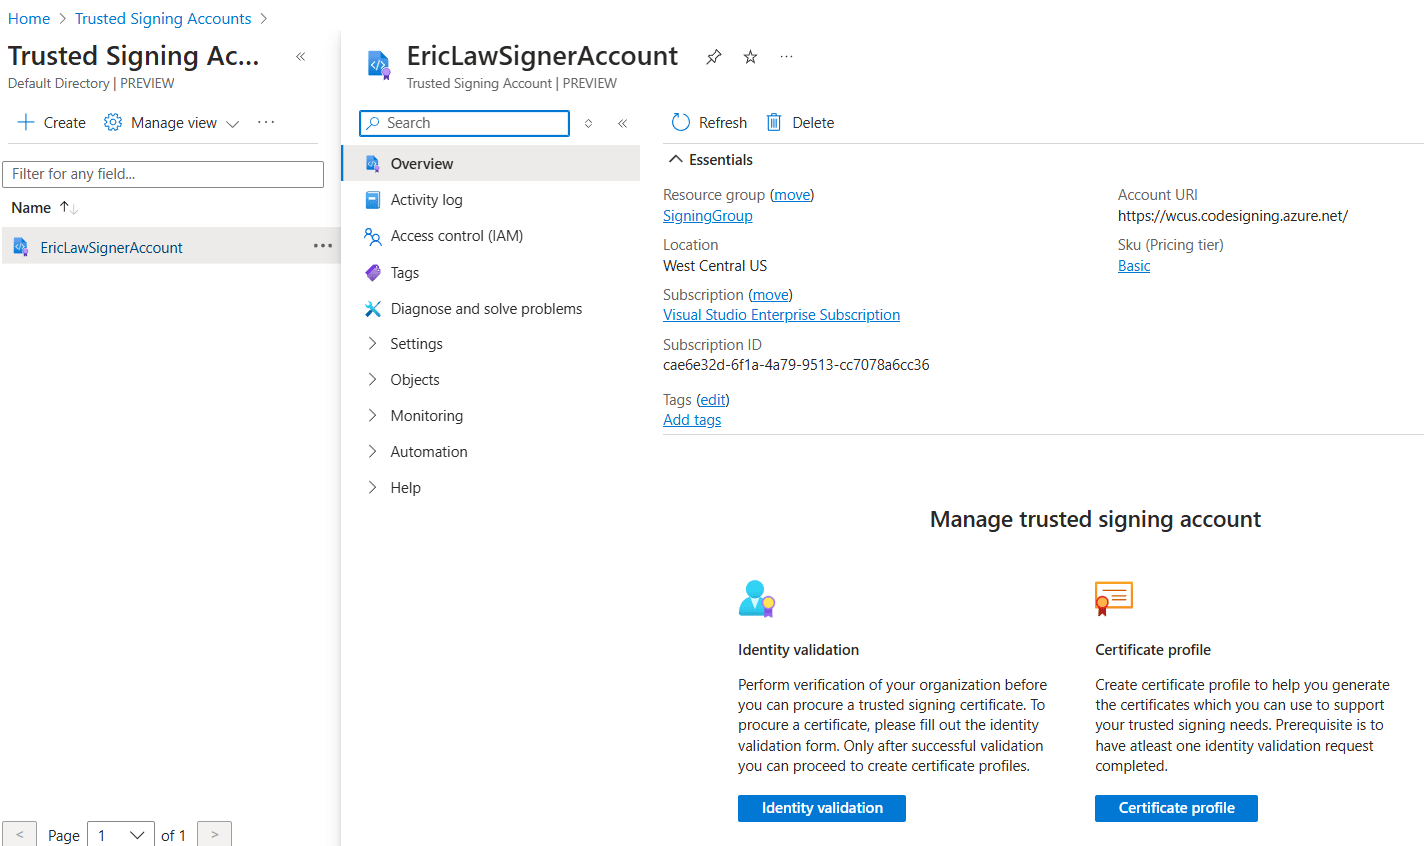Click the Certificate profile button
The height and width of the screenshot is (846, 1424).
(1176, 808)
